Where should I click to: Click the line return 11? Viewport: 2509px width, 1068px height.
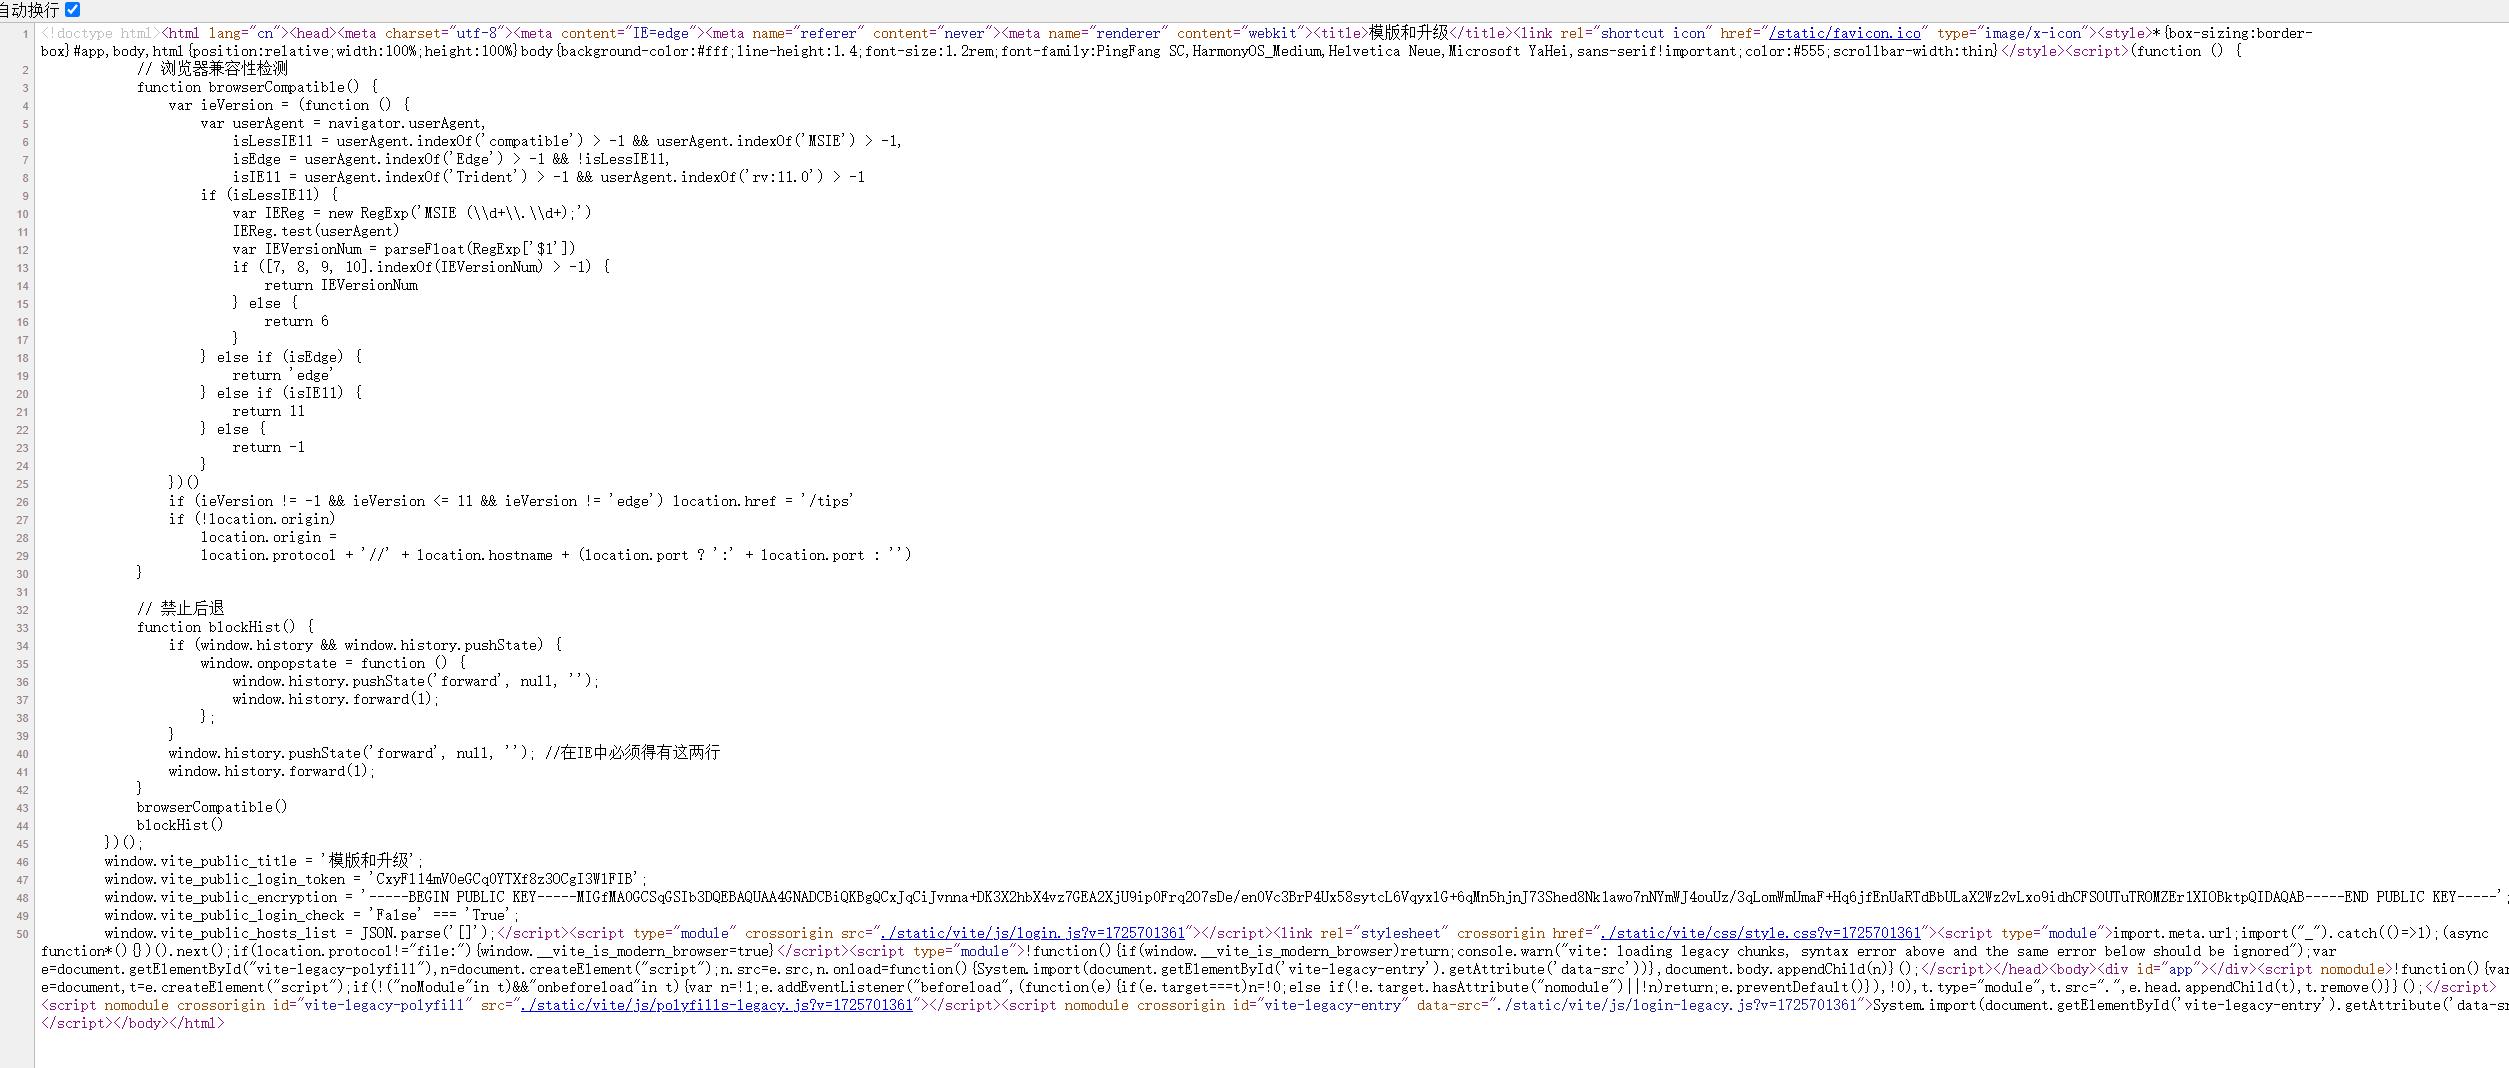point(269,411)
